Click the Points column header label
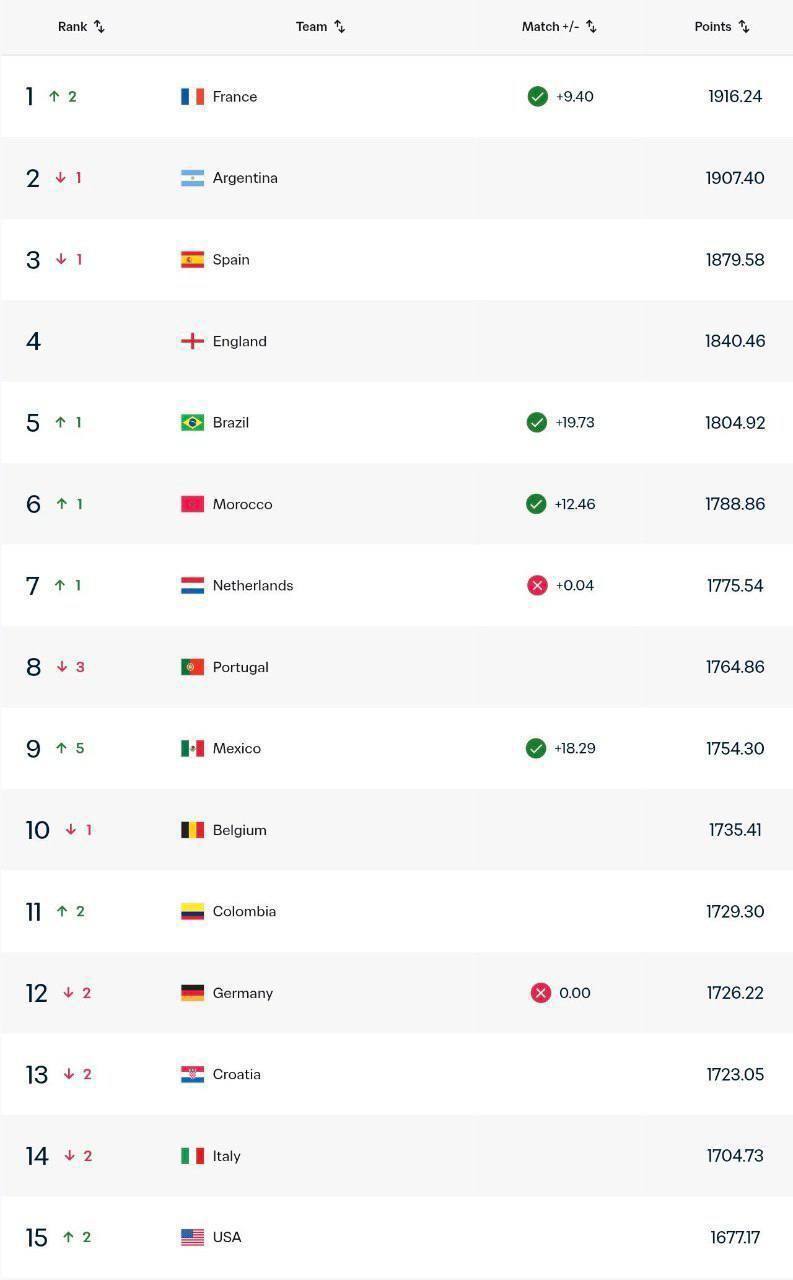This screenshot has height=1280, width=793. 713,27
